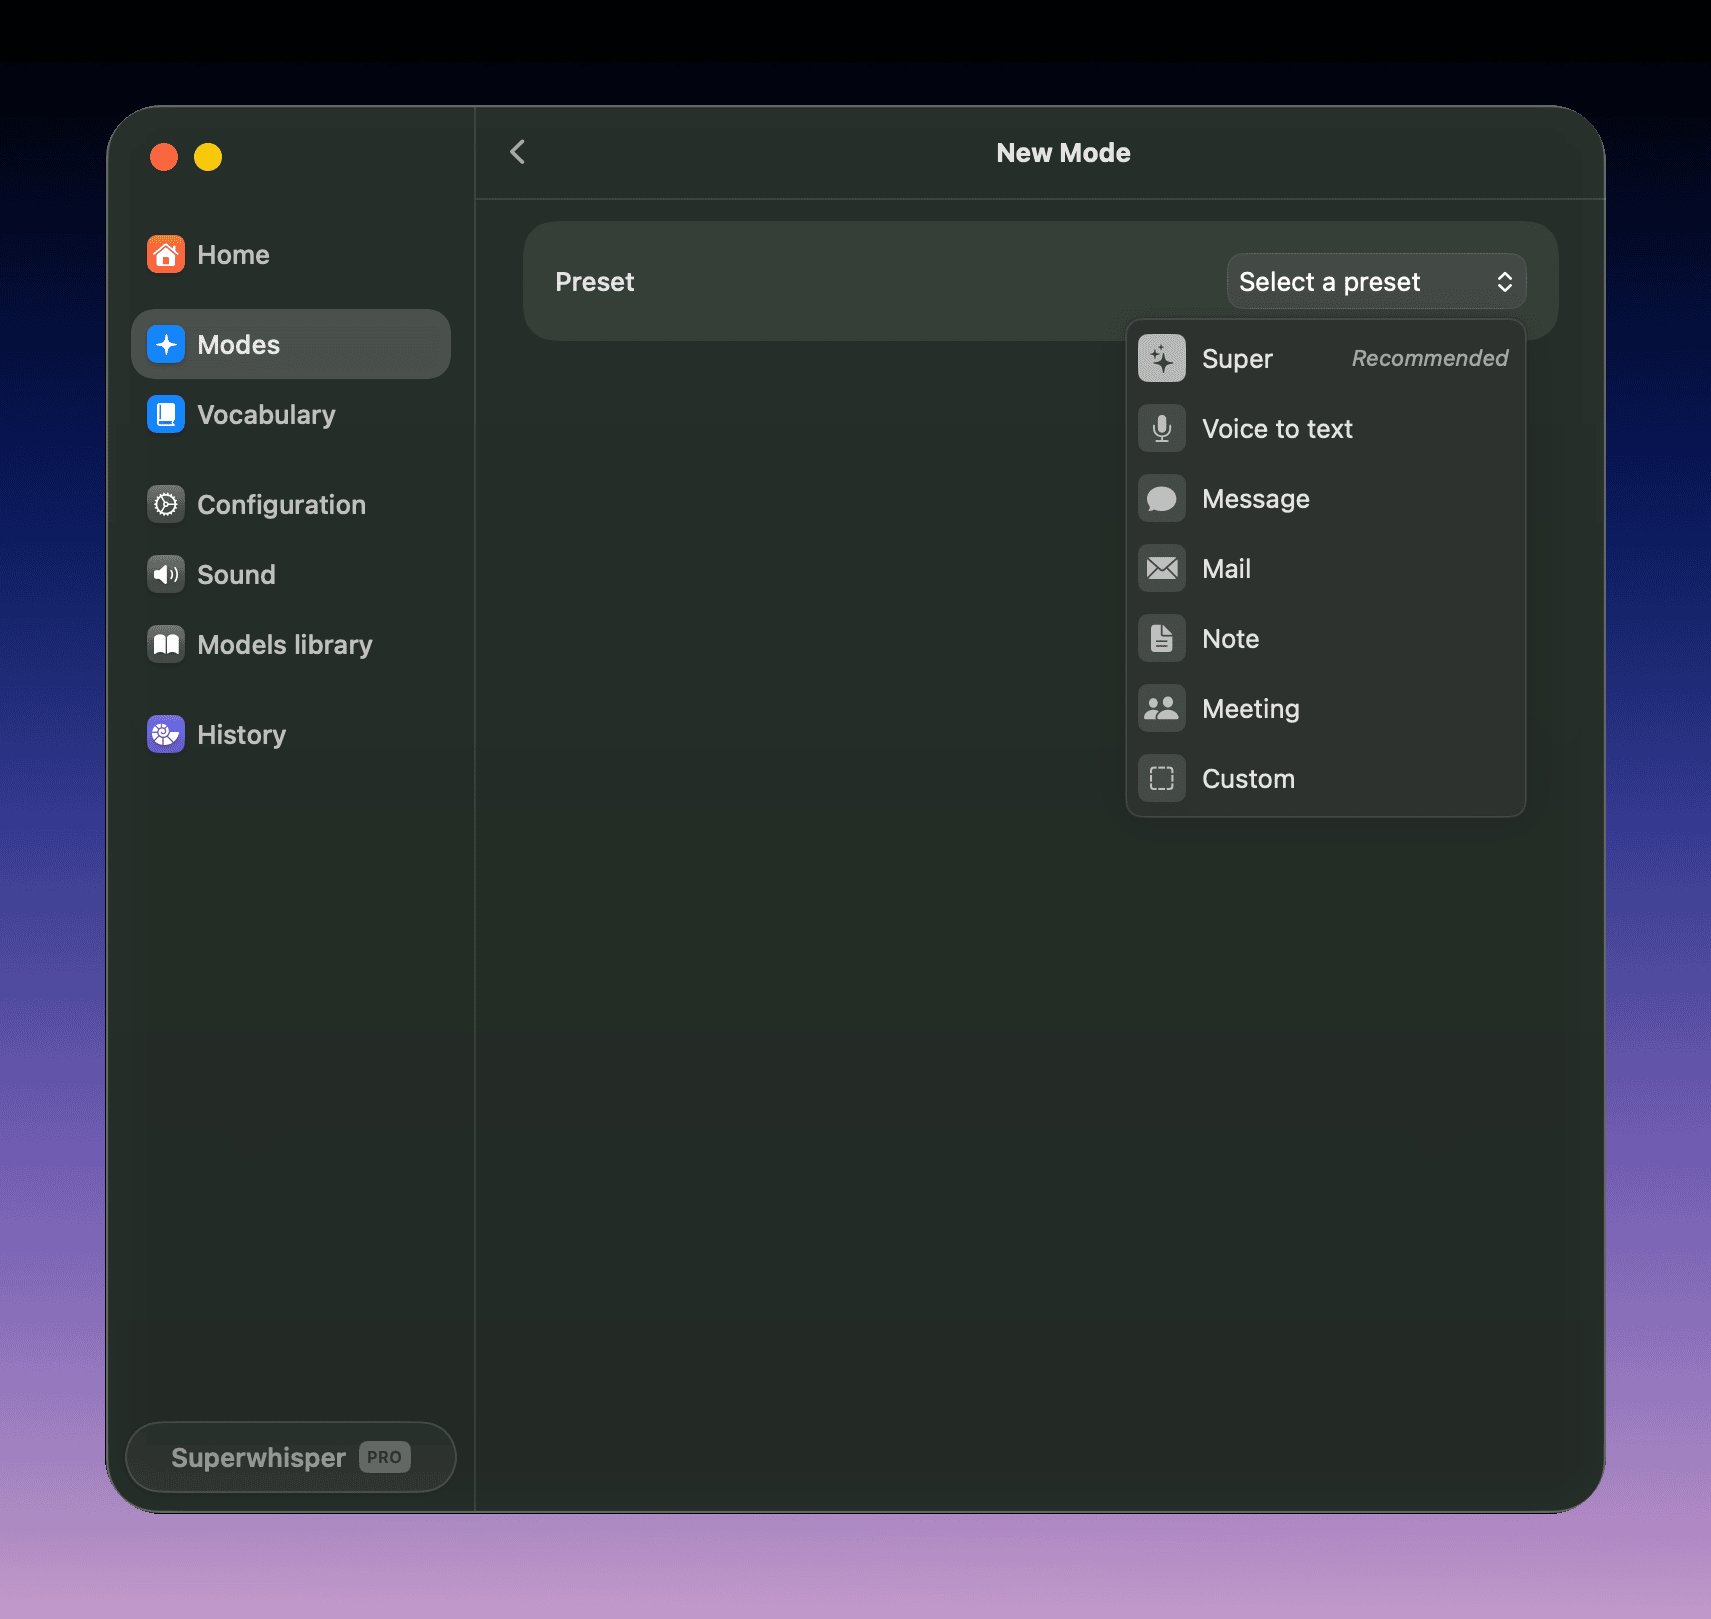1711x1619 pixels.
Task: Click the Voice to text microphone icon
Action: (x=1162, y=428)
